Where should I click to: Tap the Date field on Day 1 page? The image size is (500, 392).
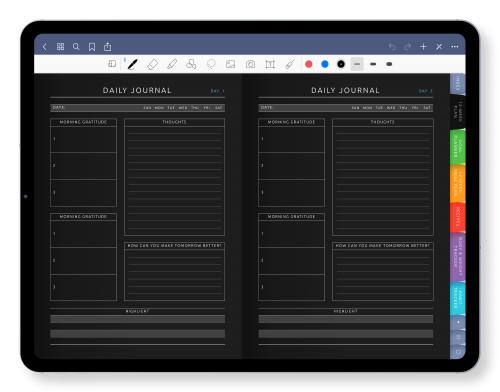(137, 108)
